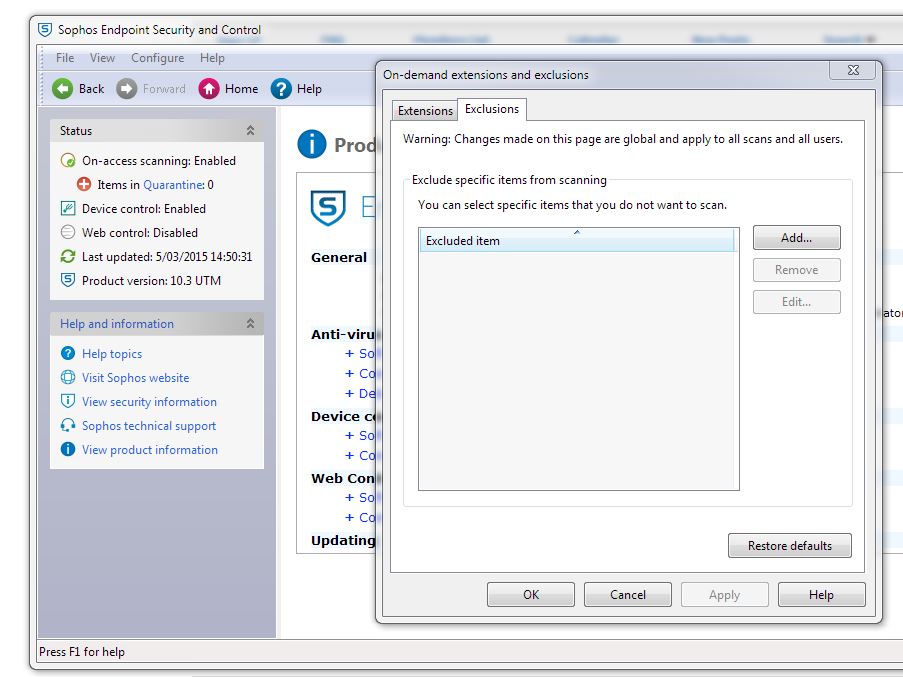This screenshot has height=677, width=903.
Task: Click the Home label in the toolbar
Action: pos(241,89)
